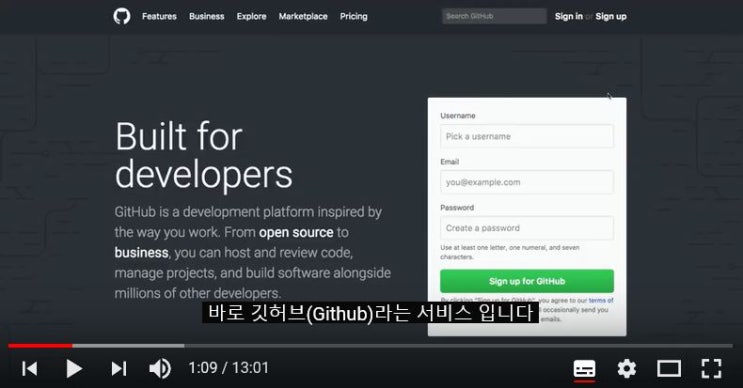The height and width of the screenshot is (388, 743).
Task: Enter full screen mode
Action: coord(711,369)
